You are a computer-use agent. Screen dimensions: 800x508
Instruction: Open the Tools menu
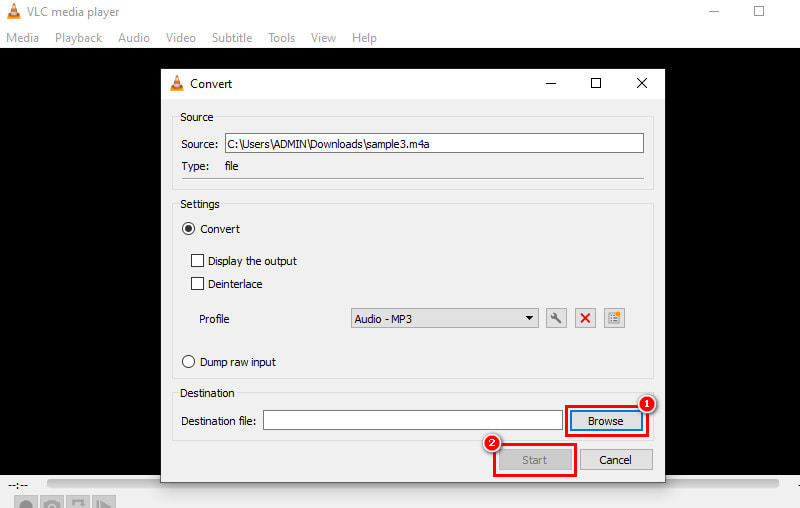click(281, 38)
